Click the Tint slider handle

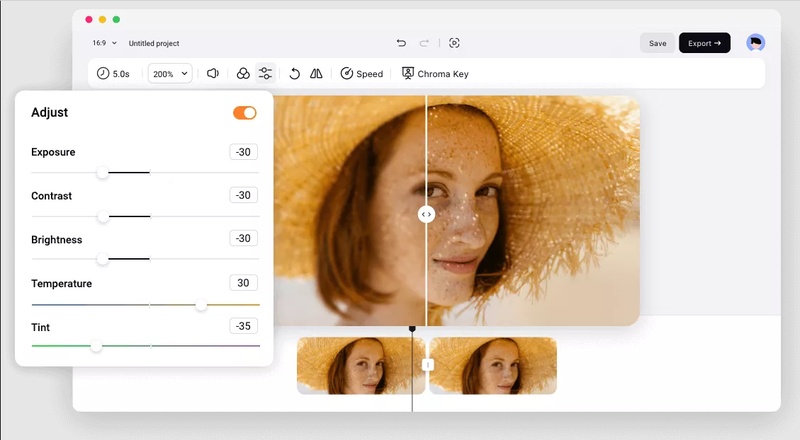click(x=96, y=346)
